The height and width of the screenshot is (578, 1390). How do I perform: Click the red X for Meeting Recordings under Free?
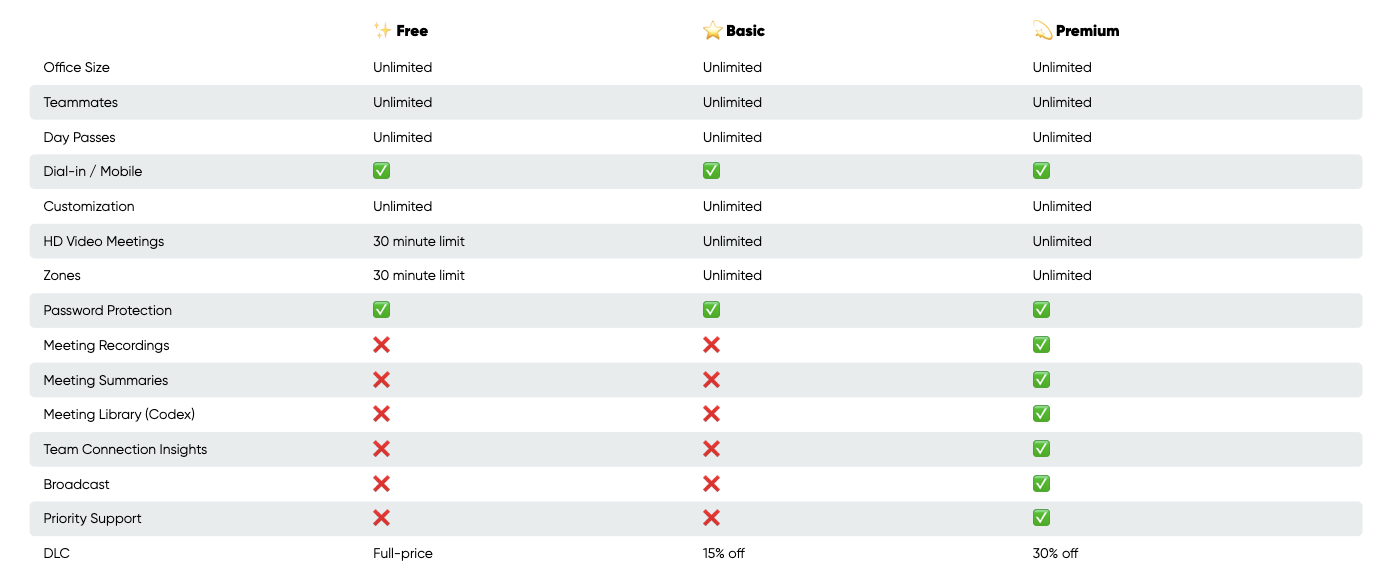pos(381,345)
